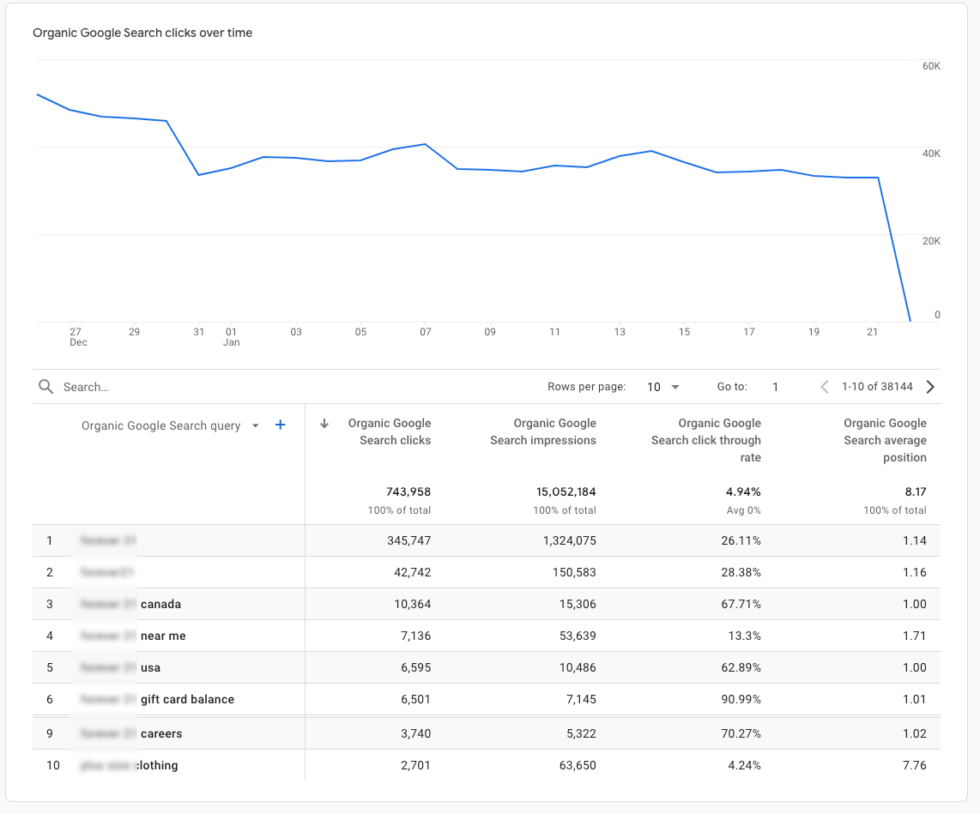The width and height of the screenshot is (980, 814).
Task: Click the descending sort arrow beside Search clicks
Action: 323,423
